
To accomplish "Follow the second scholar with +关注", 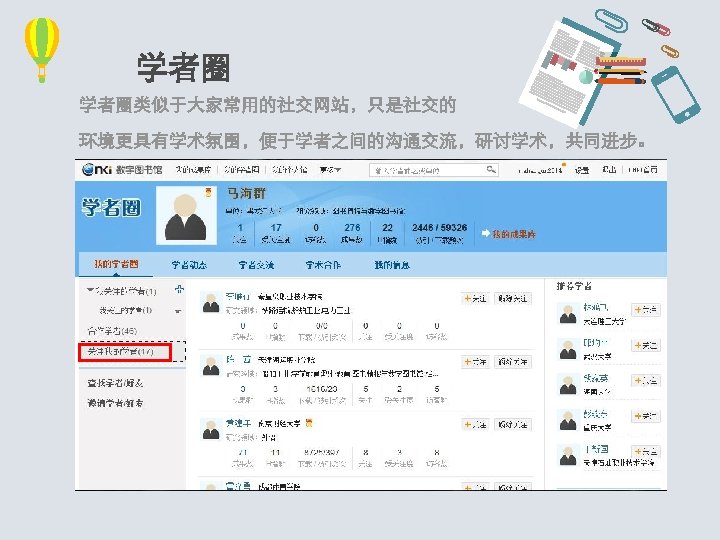I will coord(475,362).
